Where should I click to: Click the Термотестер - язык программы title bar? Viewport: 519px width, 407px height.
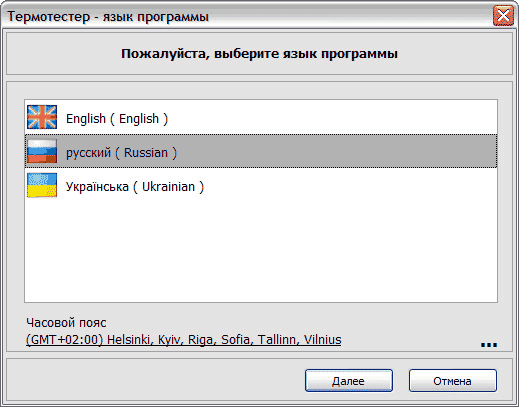(247, 16)
